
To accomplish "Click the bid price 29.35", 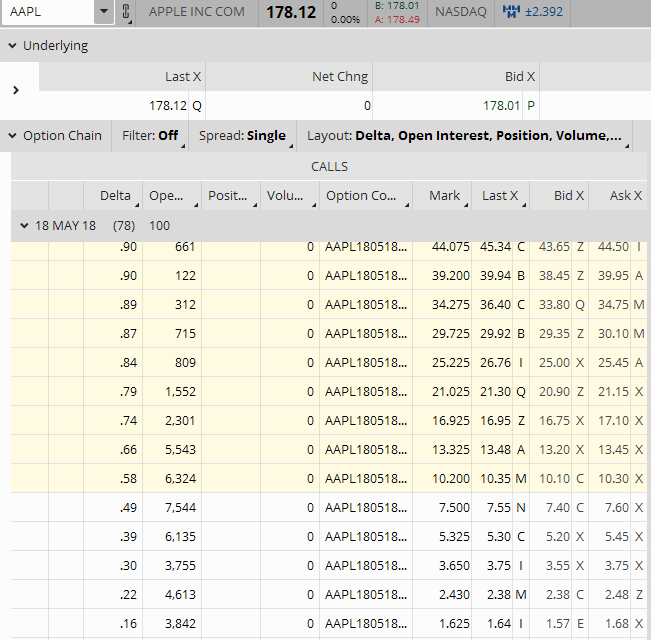I will pyautogui.click(x=554, y=334).
